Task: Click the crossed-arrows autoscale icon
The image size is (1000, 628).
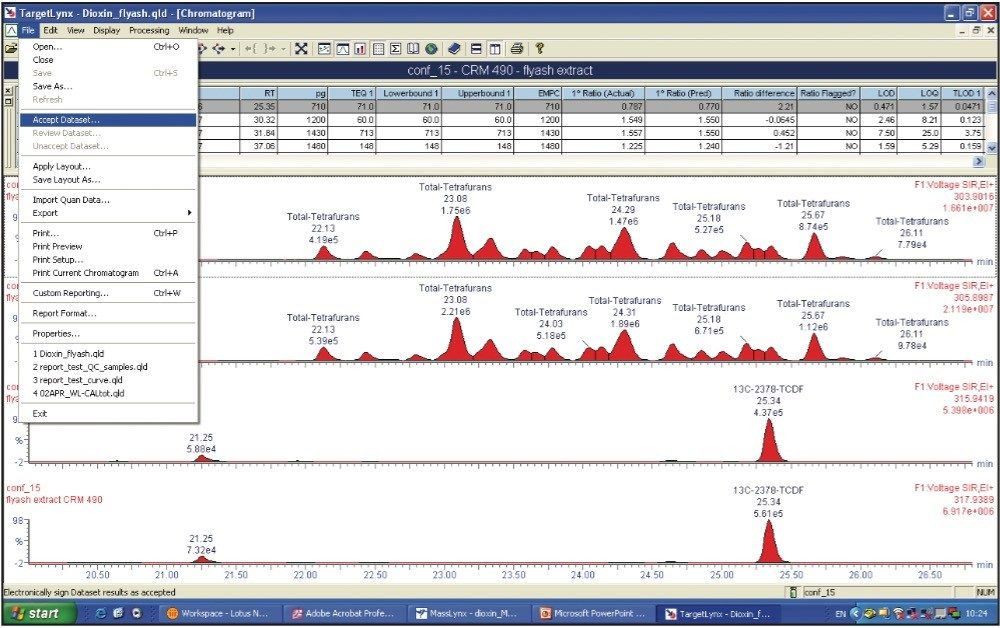Action: tap(303, 48)
